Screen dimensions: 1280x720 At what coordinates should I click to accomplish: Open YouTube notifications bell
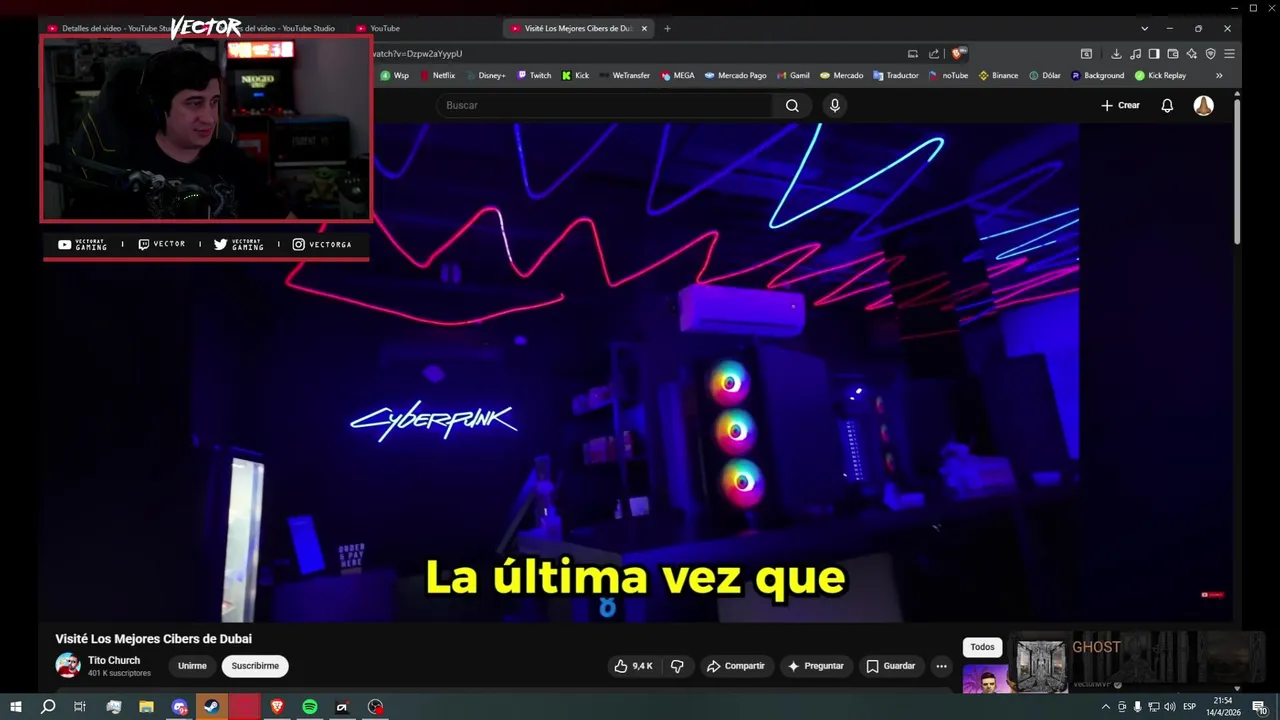[x=1167, y=105]
